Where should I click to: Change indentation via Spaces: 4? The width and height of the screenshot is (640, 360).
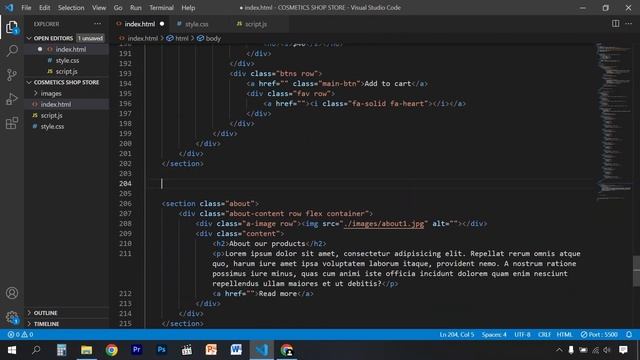494,334
